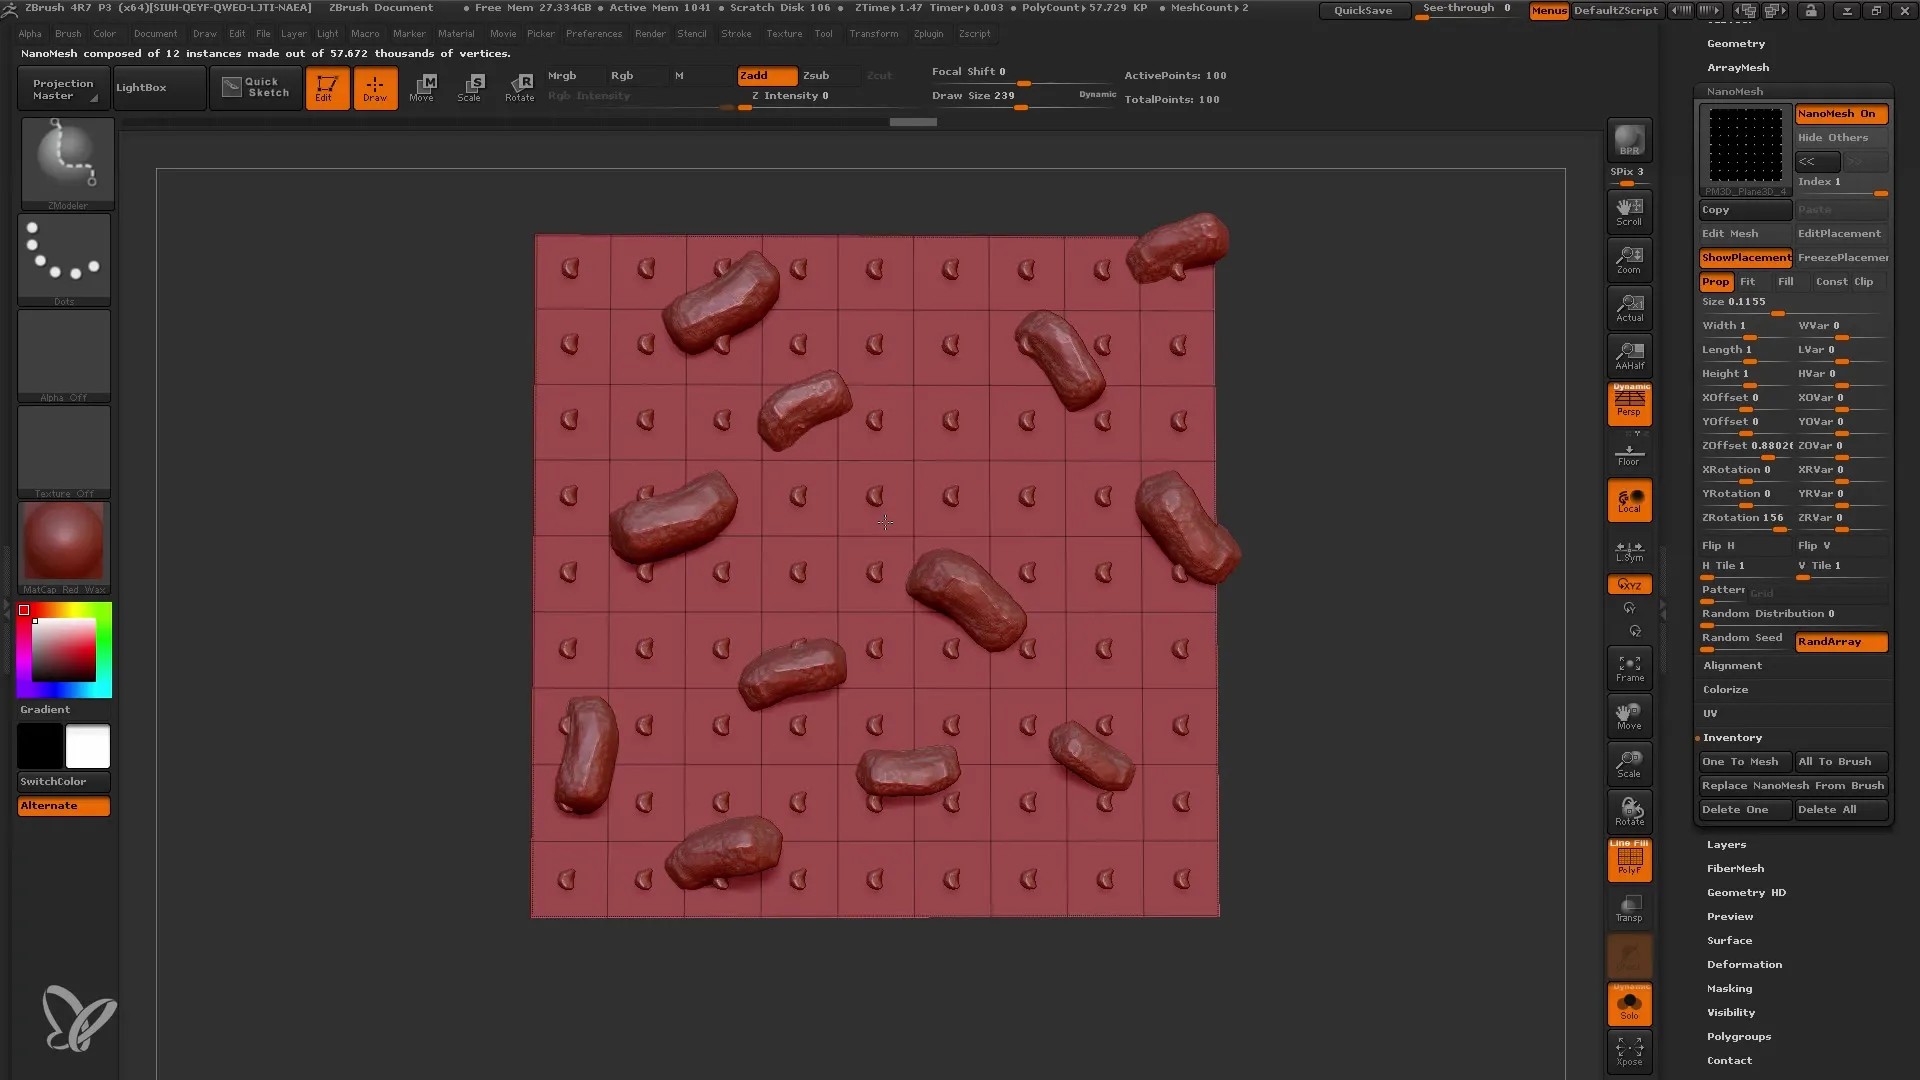Click the Local transformation icon
The width and height of the screenshot is (1920, 1080).
(1629, 502)
